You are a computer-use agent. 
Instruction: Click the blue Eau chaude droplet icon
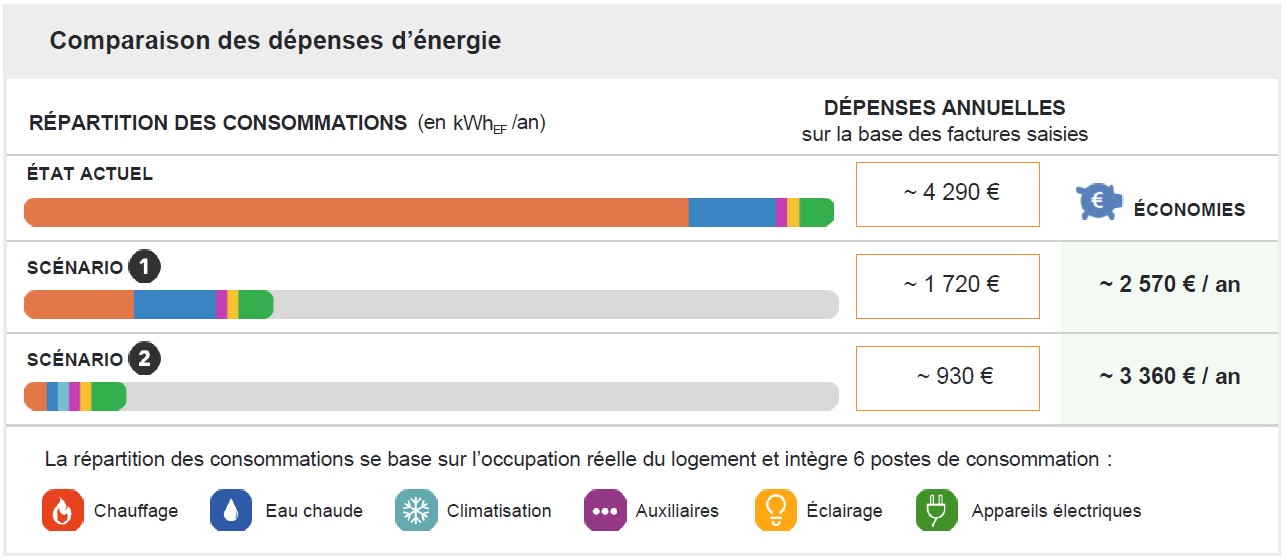pyautogui.click(x=230, y=511)
